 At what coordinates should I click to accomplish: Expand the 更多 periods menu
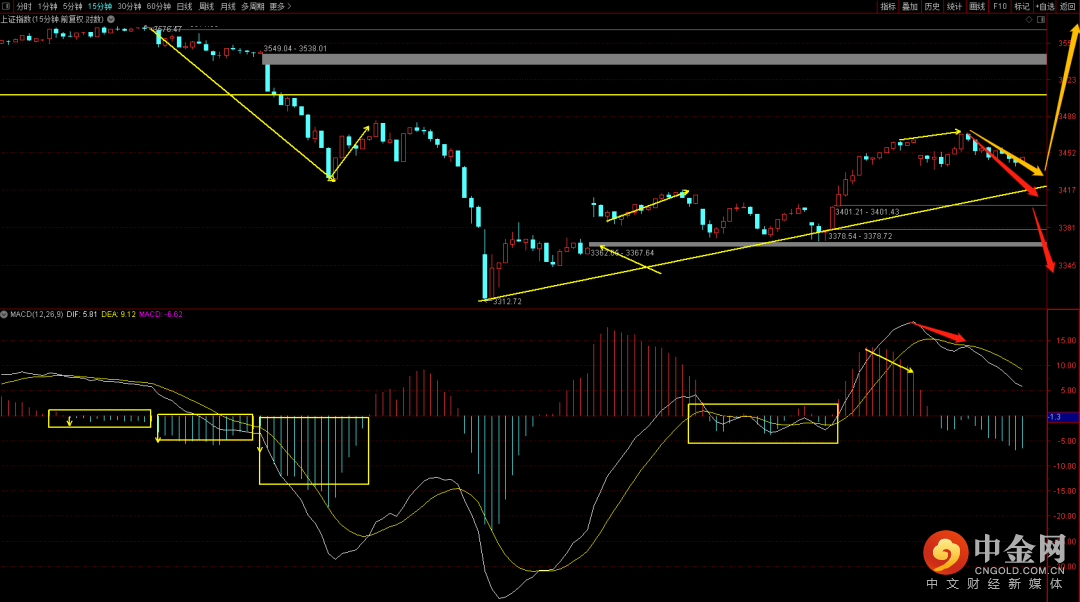[280, 6]
